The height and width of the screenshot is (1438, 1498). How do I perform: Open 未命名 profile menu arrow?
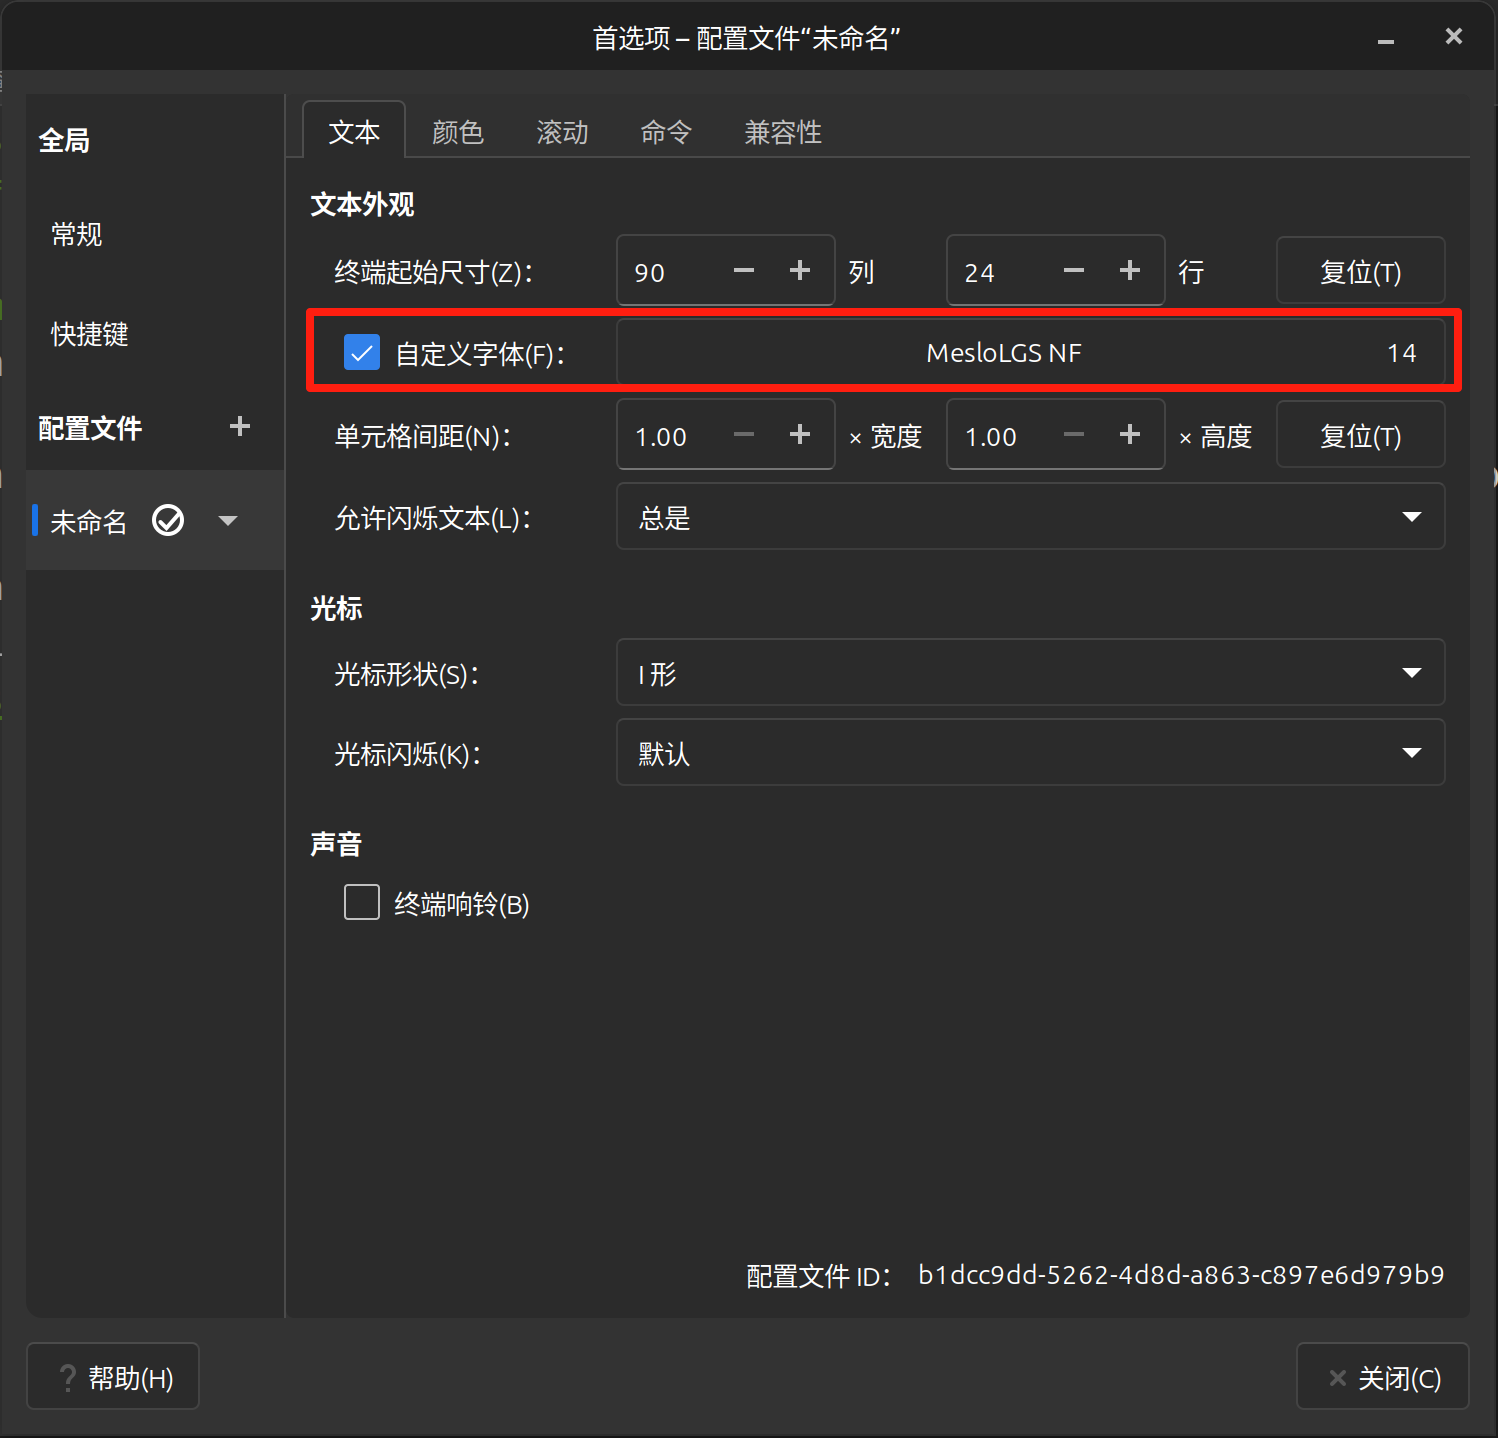click(228, 521)
